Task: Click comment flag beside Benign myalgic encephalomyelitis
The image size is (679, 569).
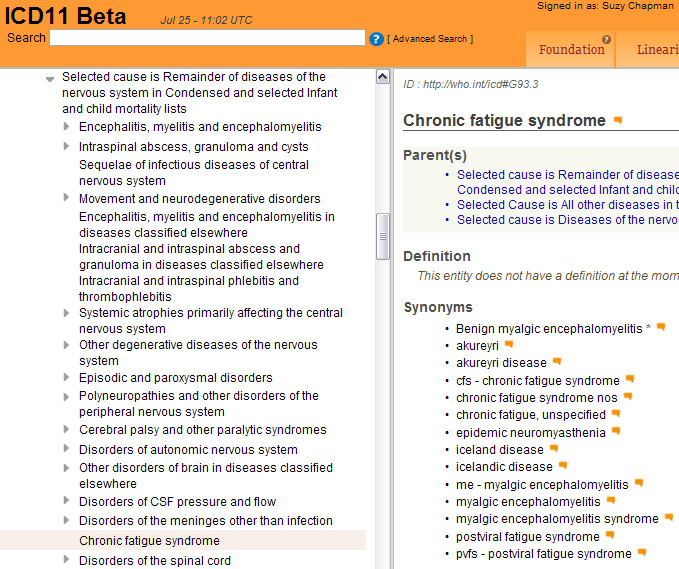Action: click(x=660, y=327)
